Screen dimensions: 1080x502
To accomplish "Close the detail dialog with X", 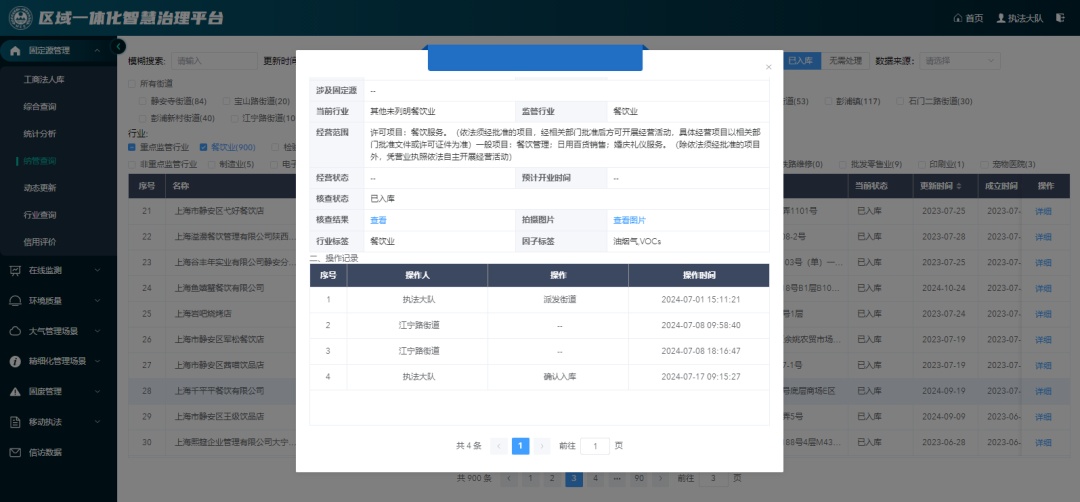I will point(768,67).
